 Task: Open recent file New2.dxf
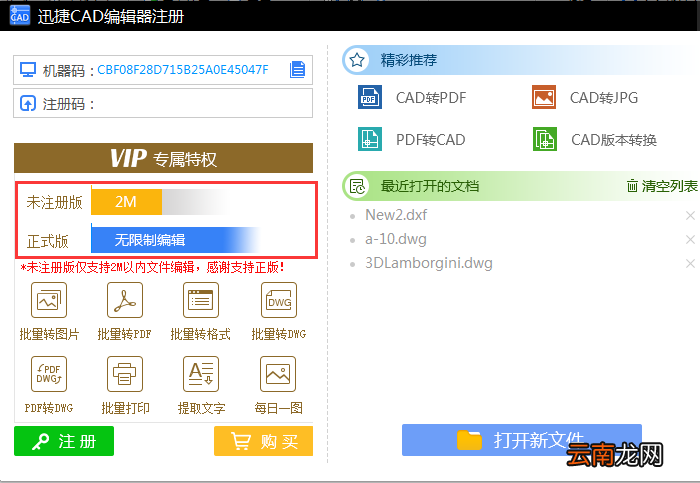396,215
